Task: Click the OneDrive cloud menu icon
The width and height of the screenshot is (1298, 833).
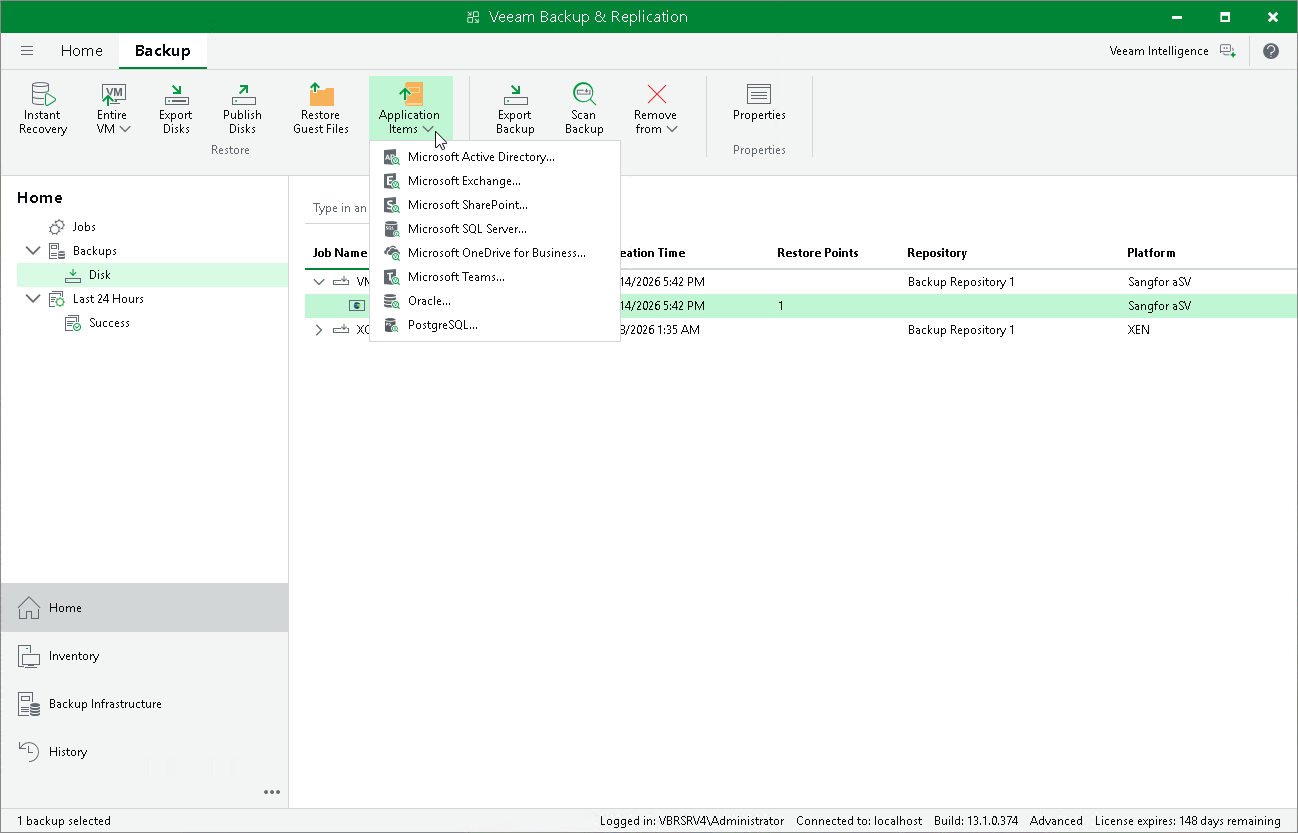Action: click(391, 253)
